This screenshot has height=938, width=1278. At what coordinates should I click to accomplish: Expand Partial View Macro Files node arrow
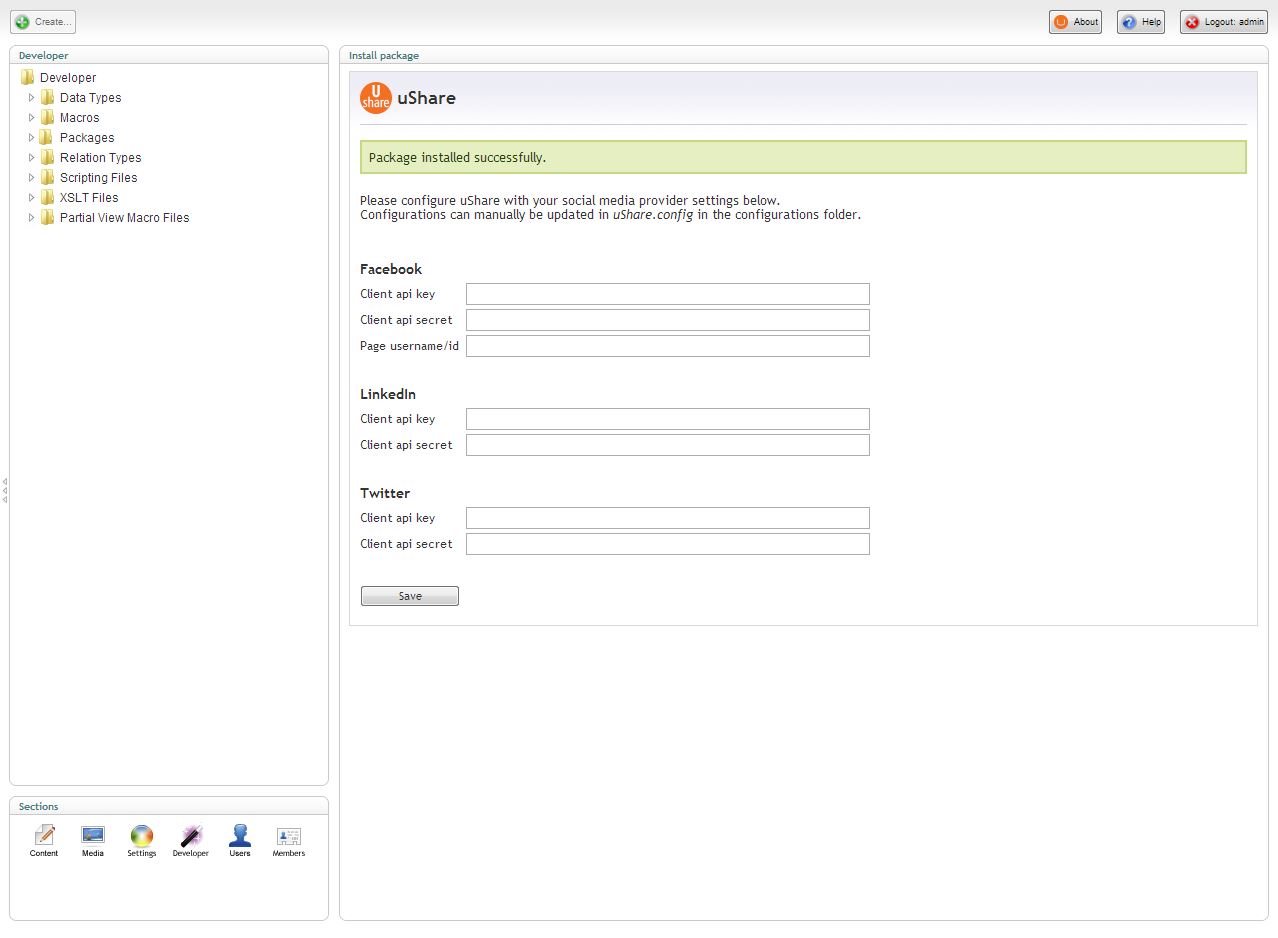pyautogui.click(x=32, y=218)
